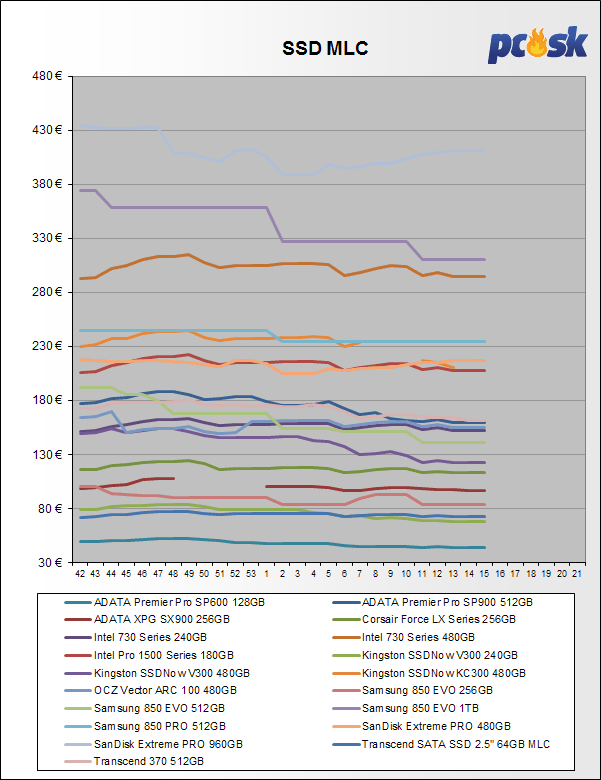Click the 280 € y-axis label
Image resolution: width=601 pixels, height=780 pixels.
(47, 292)
